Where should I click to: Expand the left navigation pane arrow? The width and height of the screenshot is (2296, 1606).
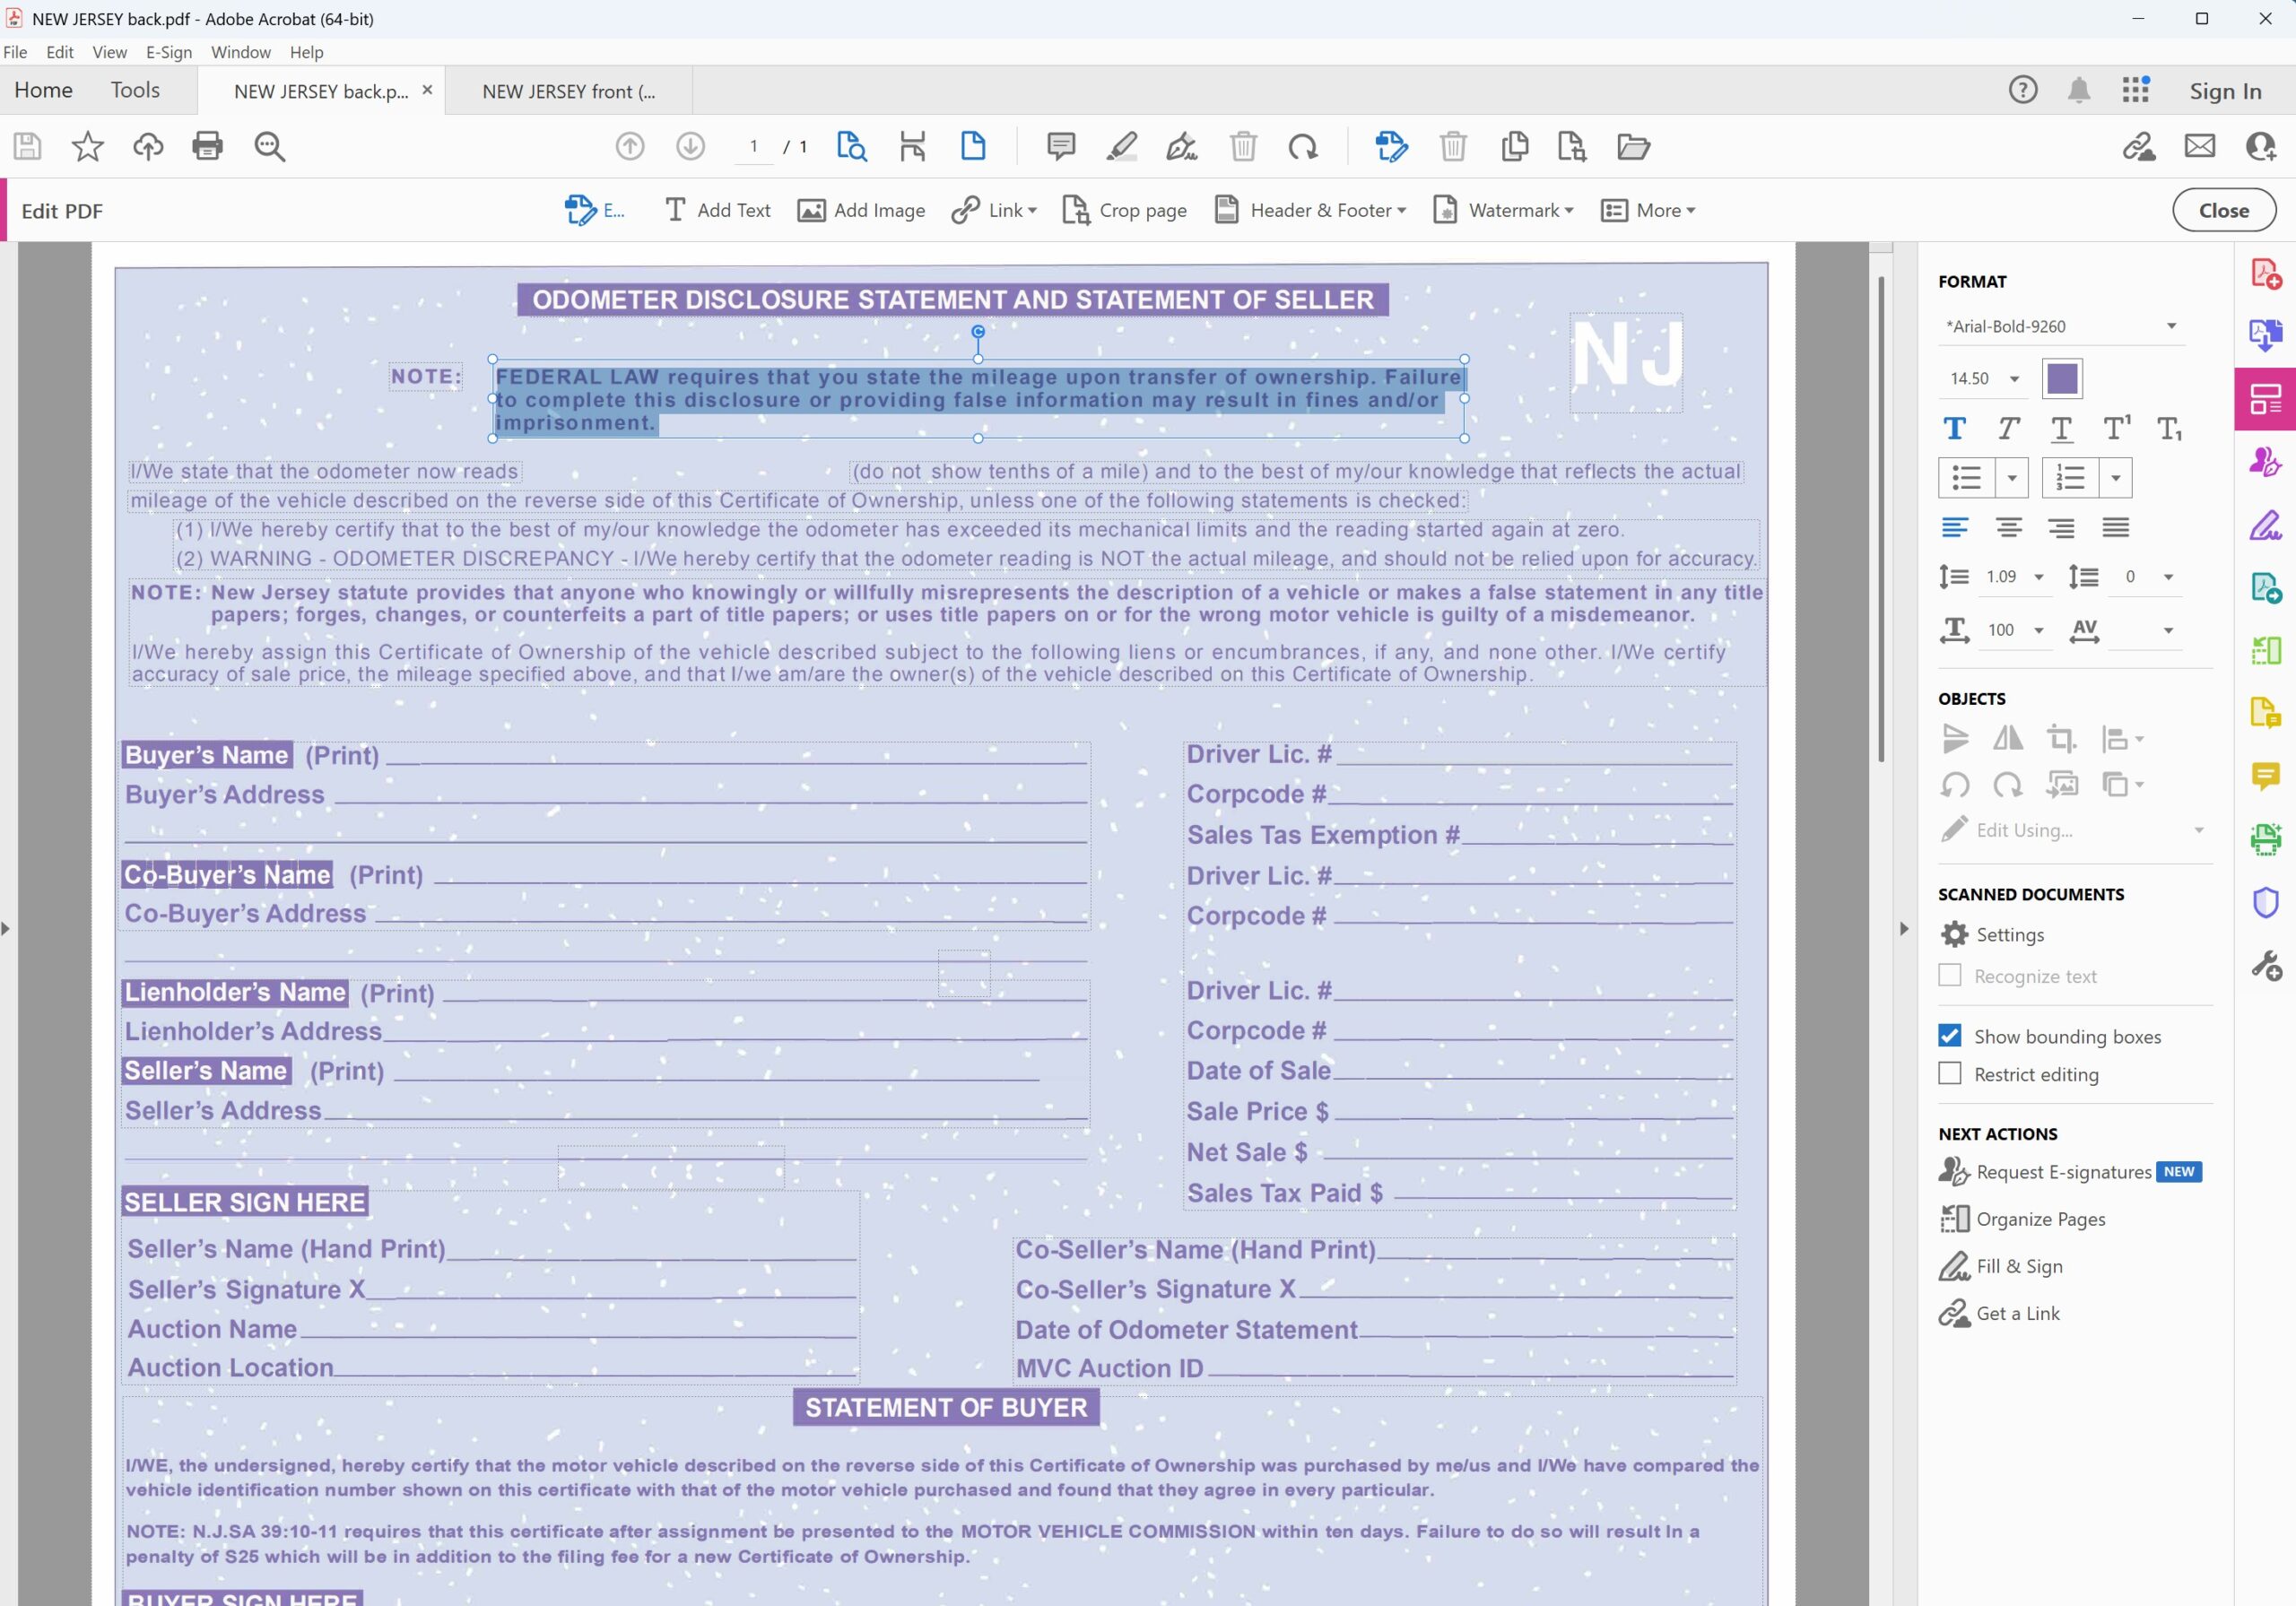[x=6, y=929]
